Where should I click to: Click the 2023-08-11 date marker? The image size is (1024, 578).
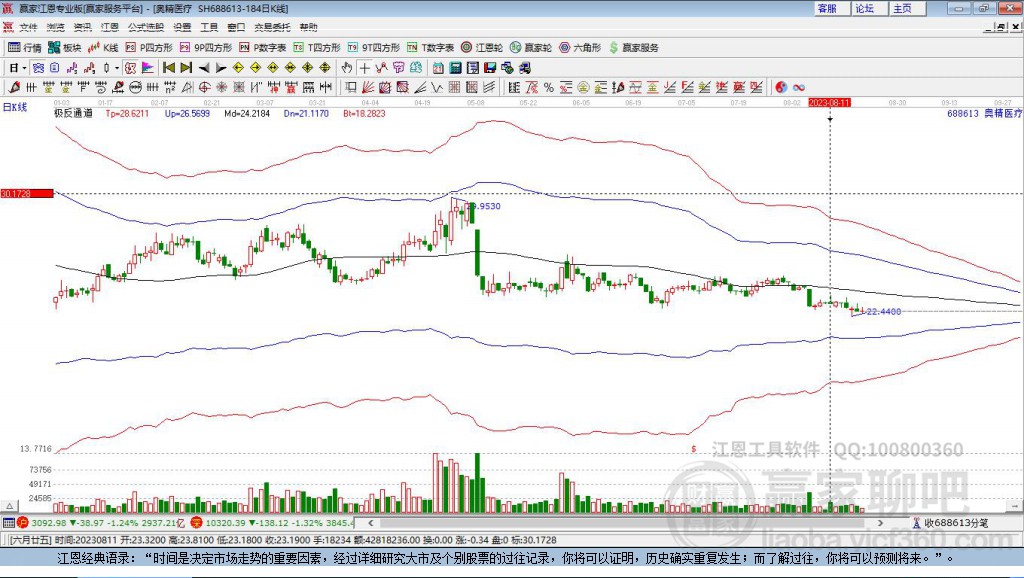pos(829,103)
